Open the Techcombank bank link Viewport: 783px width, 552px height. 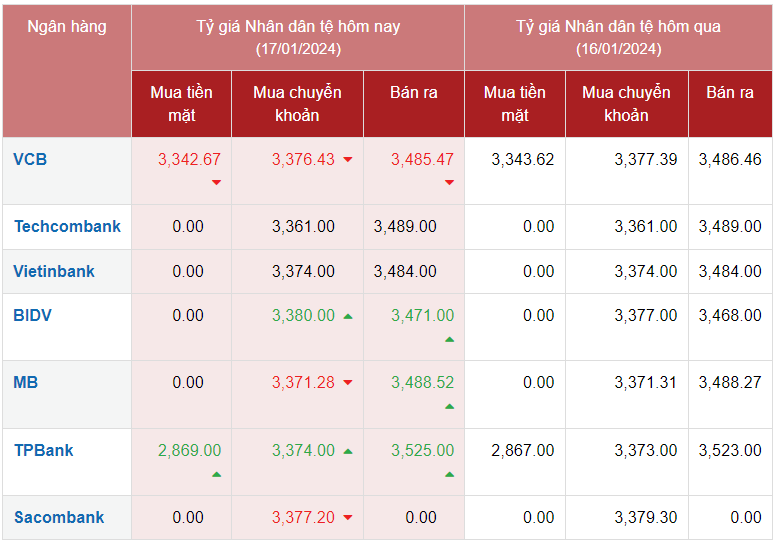[67, 226]
